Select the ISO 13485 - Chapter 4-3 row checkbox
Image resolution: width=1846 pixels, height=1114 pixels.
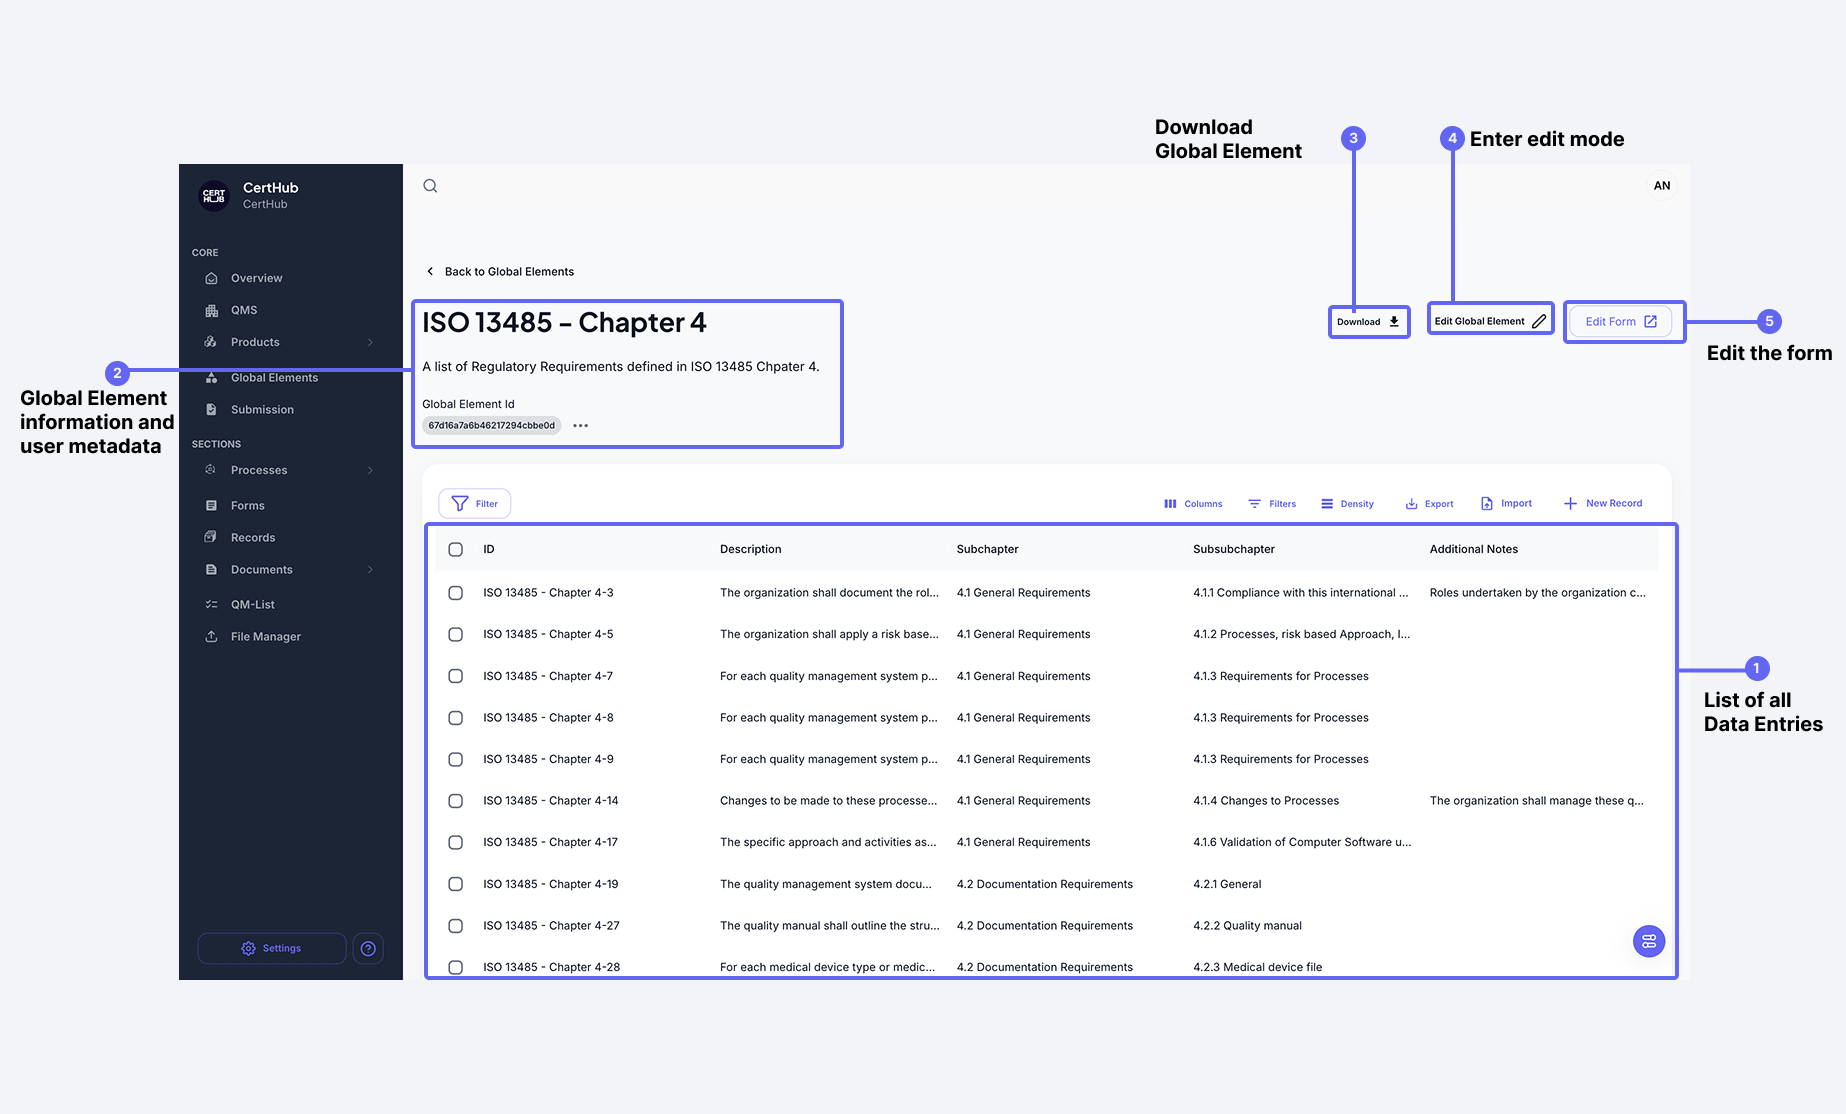pos(456,593)
